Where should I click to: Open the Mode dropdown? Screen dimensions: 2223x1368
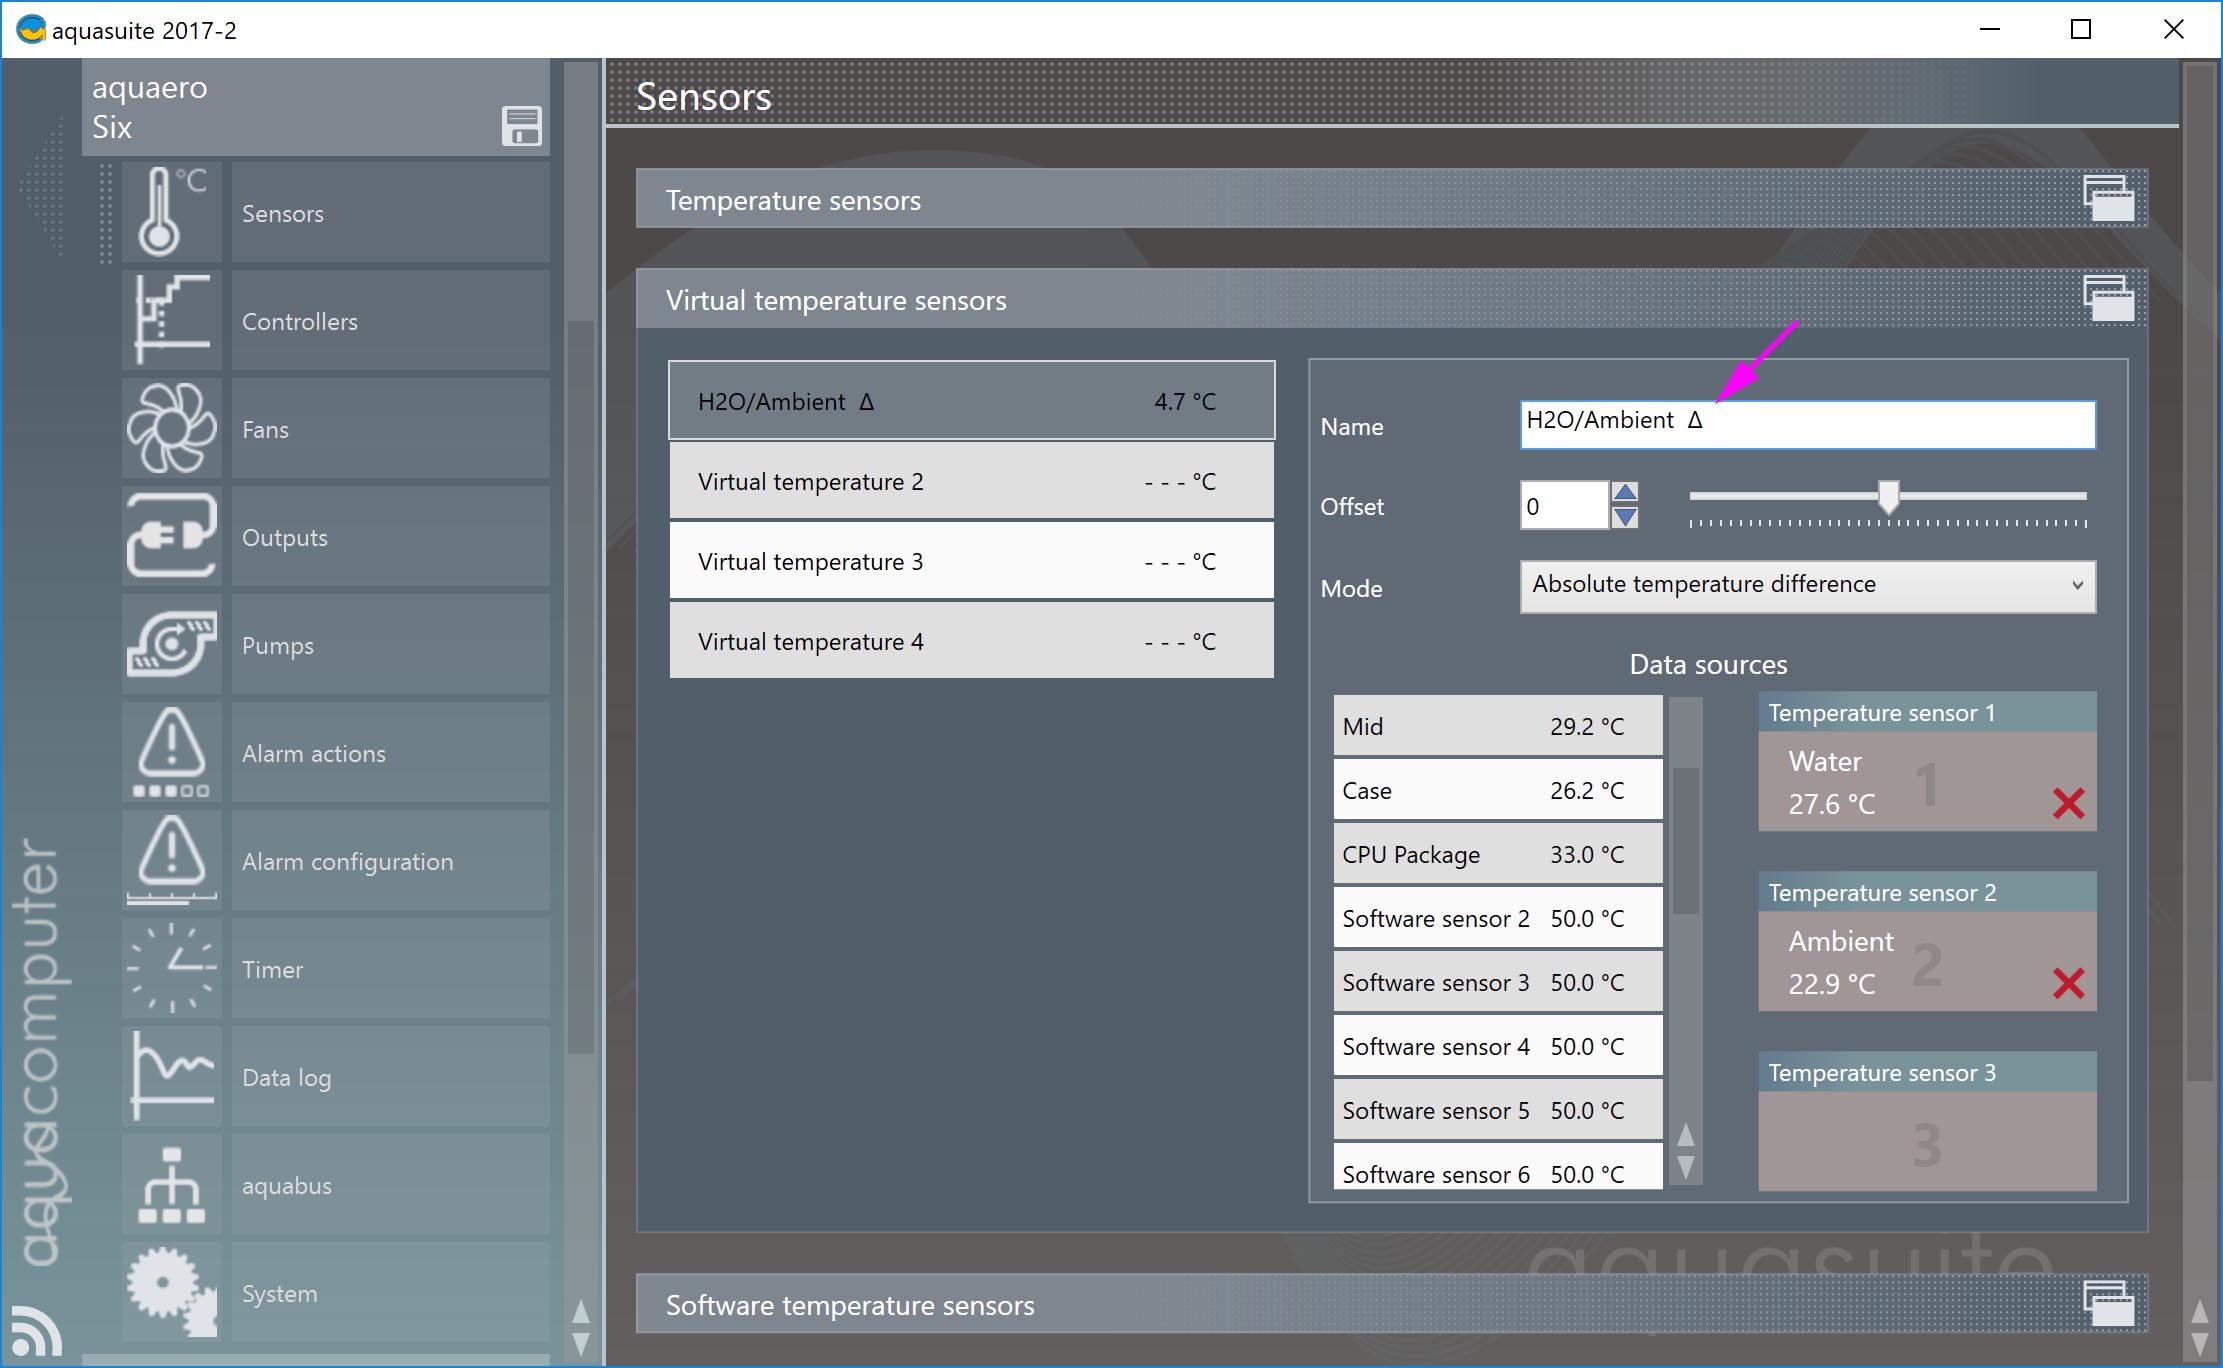click(x=1807, y=585)
